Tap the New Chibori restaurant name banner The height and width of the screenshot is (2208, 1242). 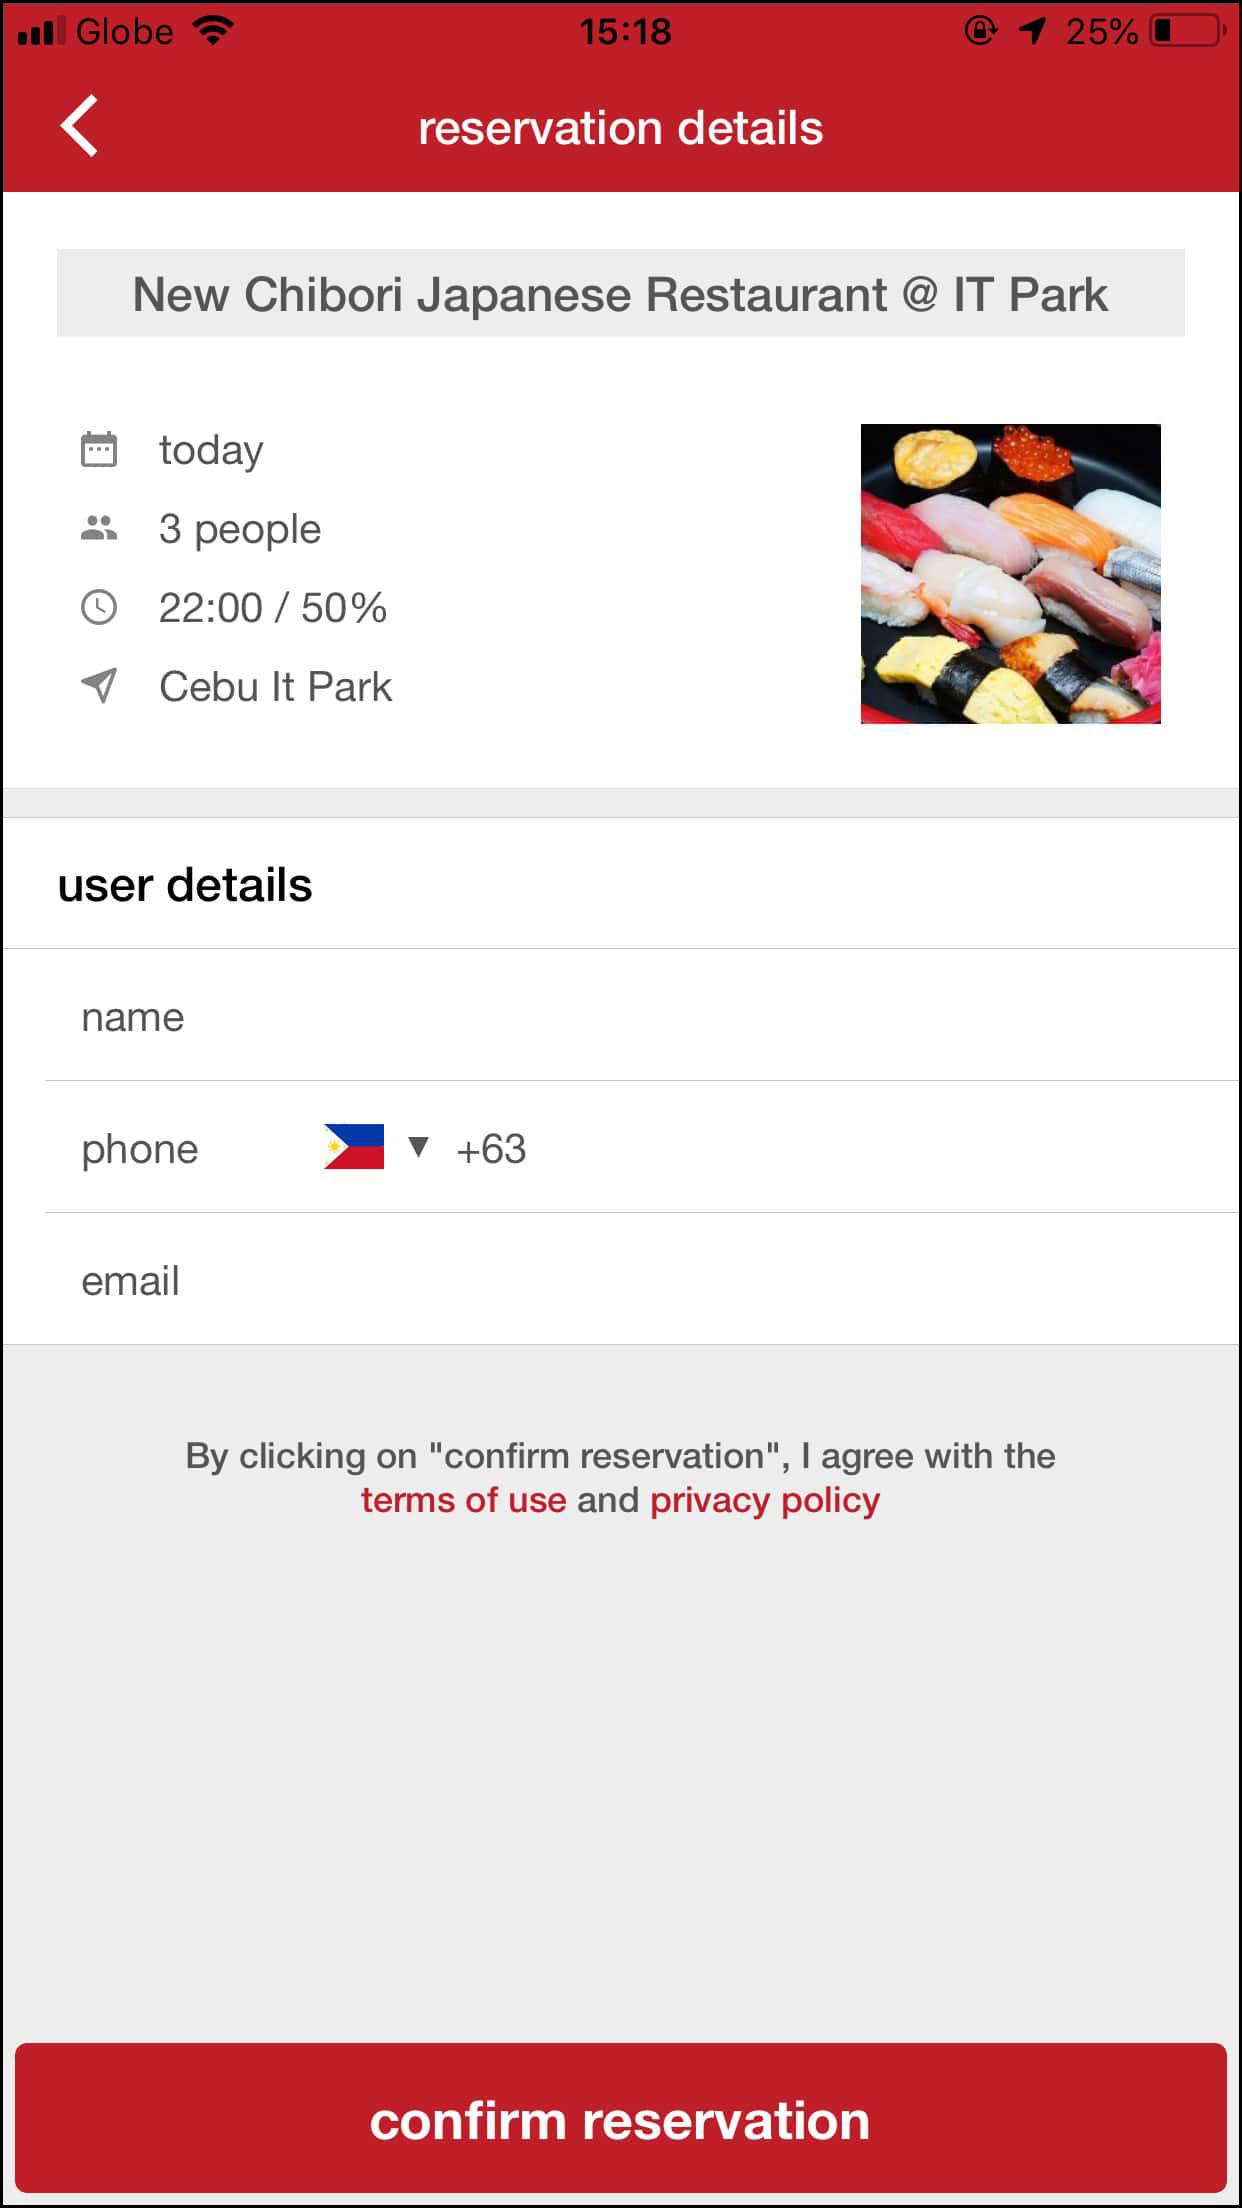coord(620,294)
